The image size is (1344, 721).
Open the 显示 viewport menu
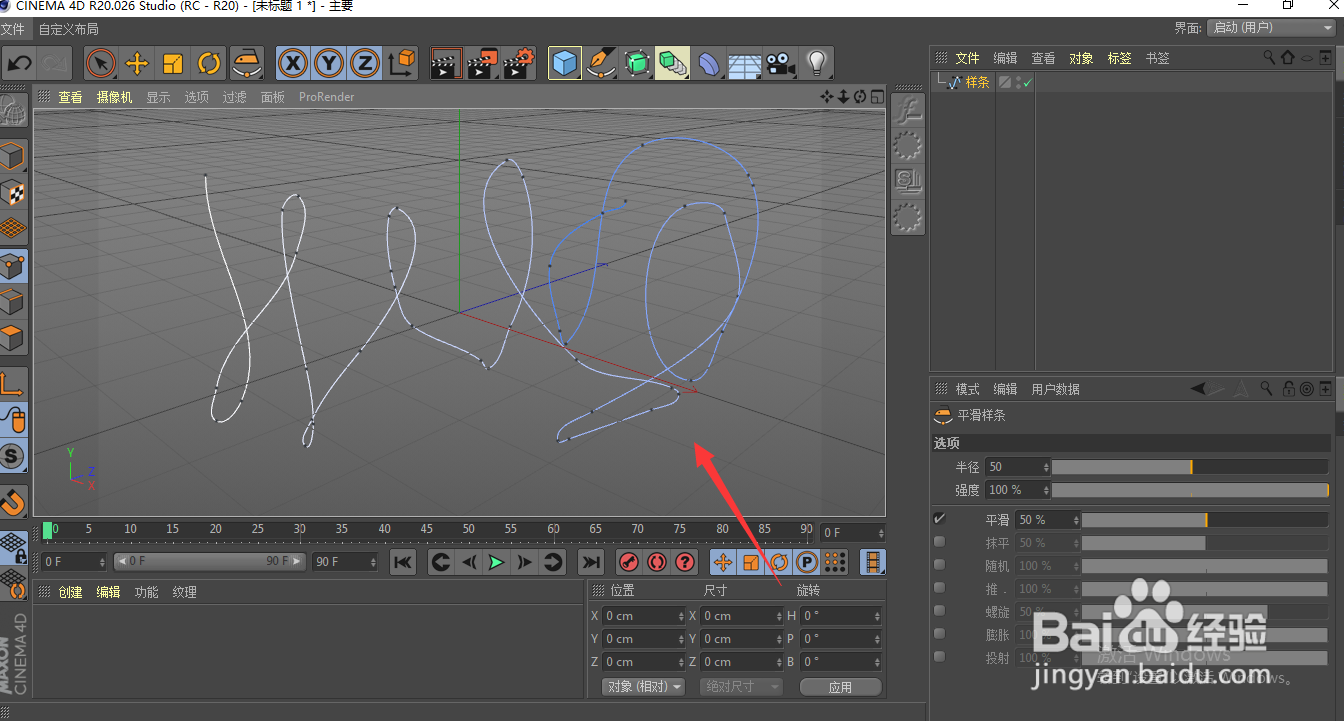158,97
